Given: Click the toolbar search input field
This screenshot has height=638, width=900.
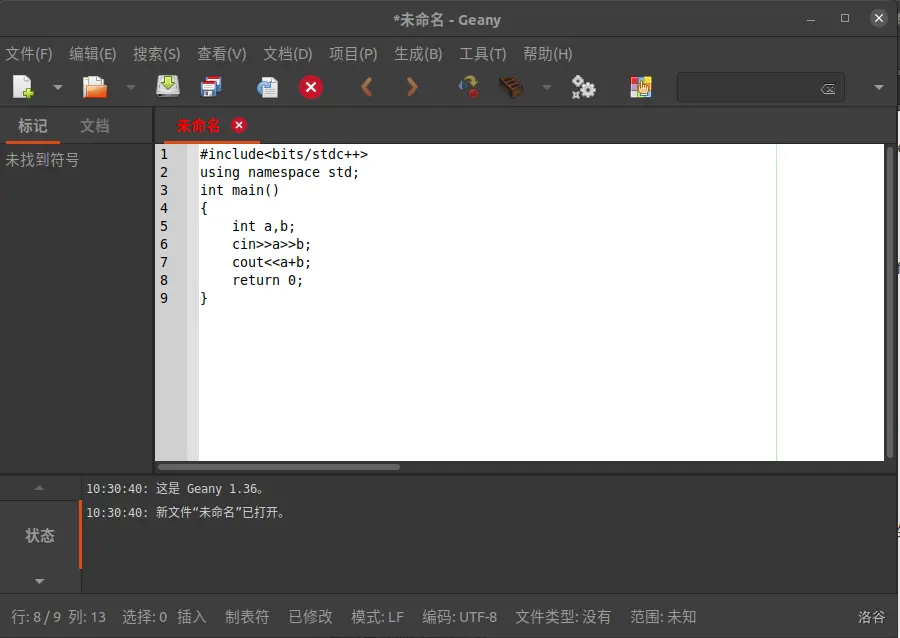Looking at the screenshot, I should click(750, 88).
